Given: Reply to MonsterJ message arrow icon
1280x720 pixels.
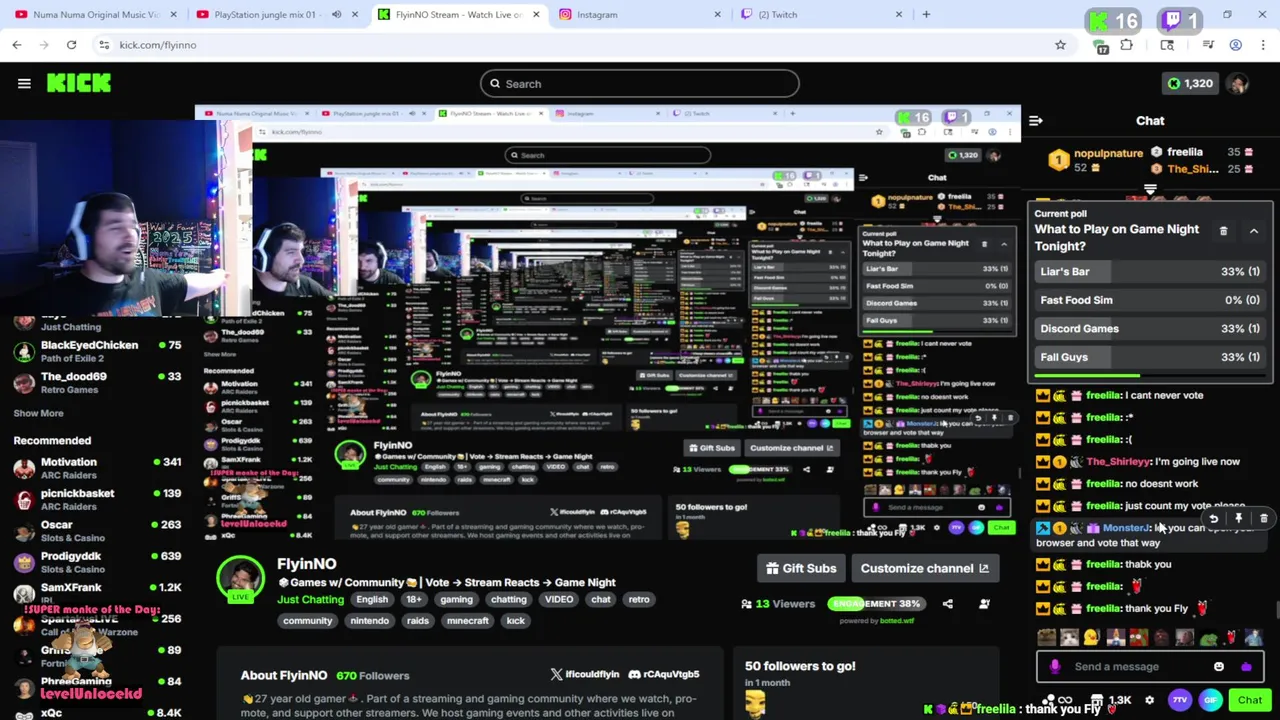Looking at the screenshot, I should (x=1213, y=519).
